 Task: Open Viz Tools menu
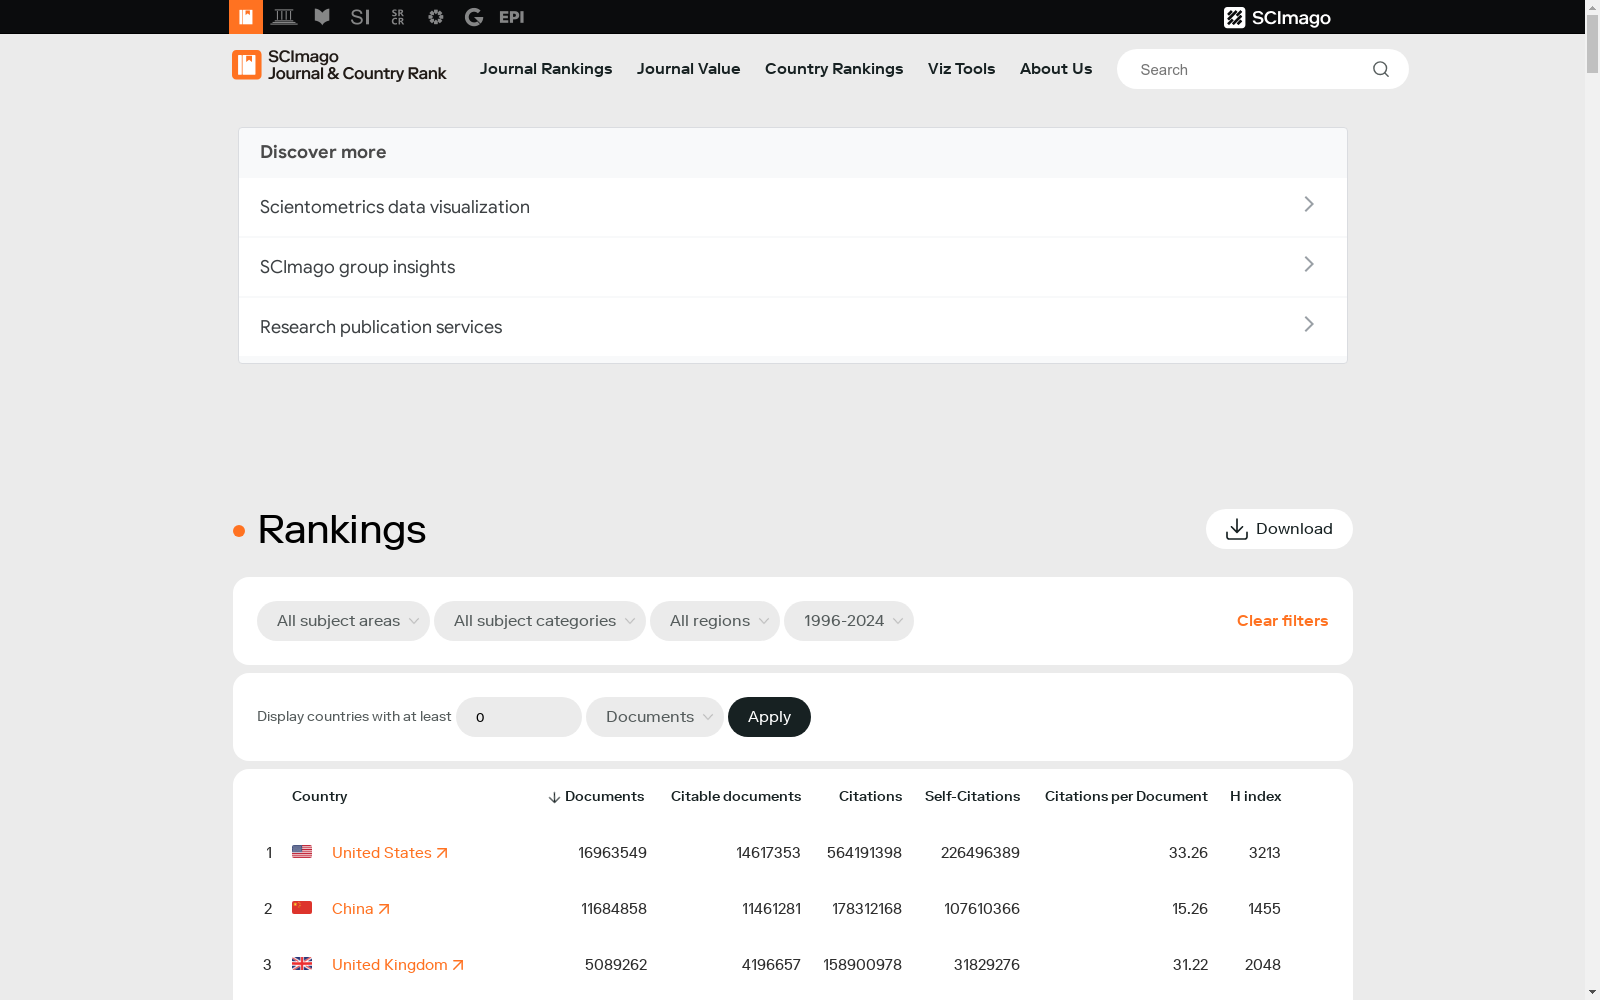pos(962,69)
